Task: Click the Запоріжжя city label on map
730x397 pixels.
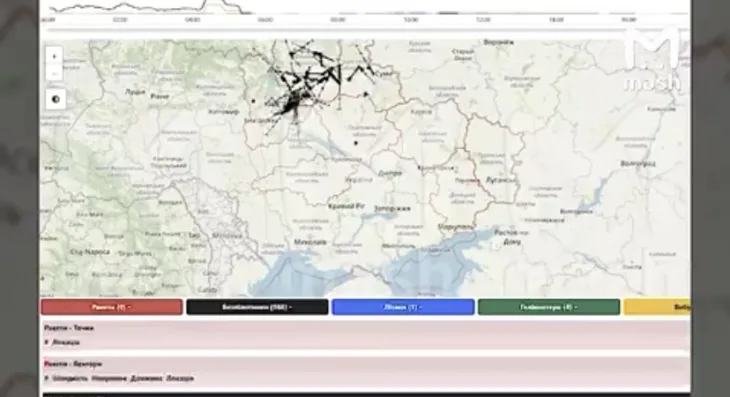Action: point(392,209)
